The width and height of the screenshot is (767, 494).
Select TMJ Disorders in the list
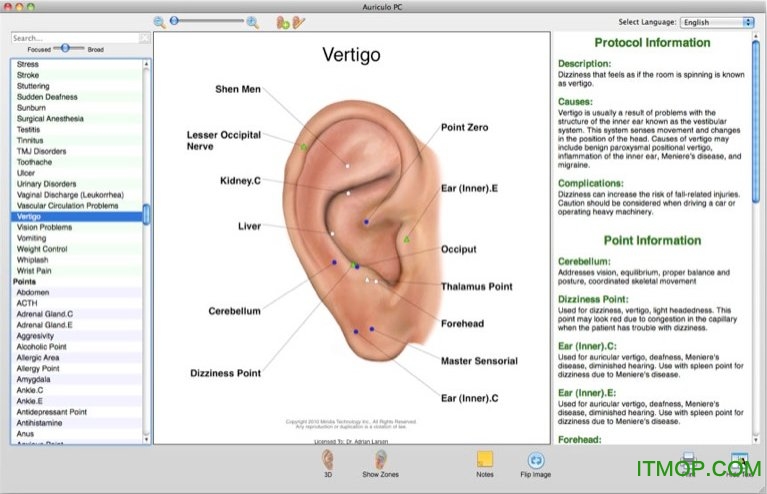point(77,151)
